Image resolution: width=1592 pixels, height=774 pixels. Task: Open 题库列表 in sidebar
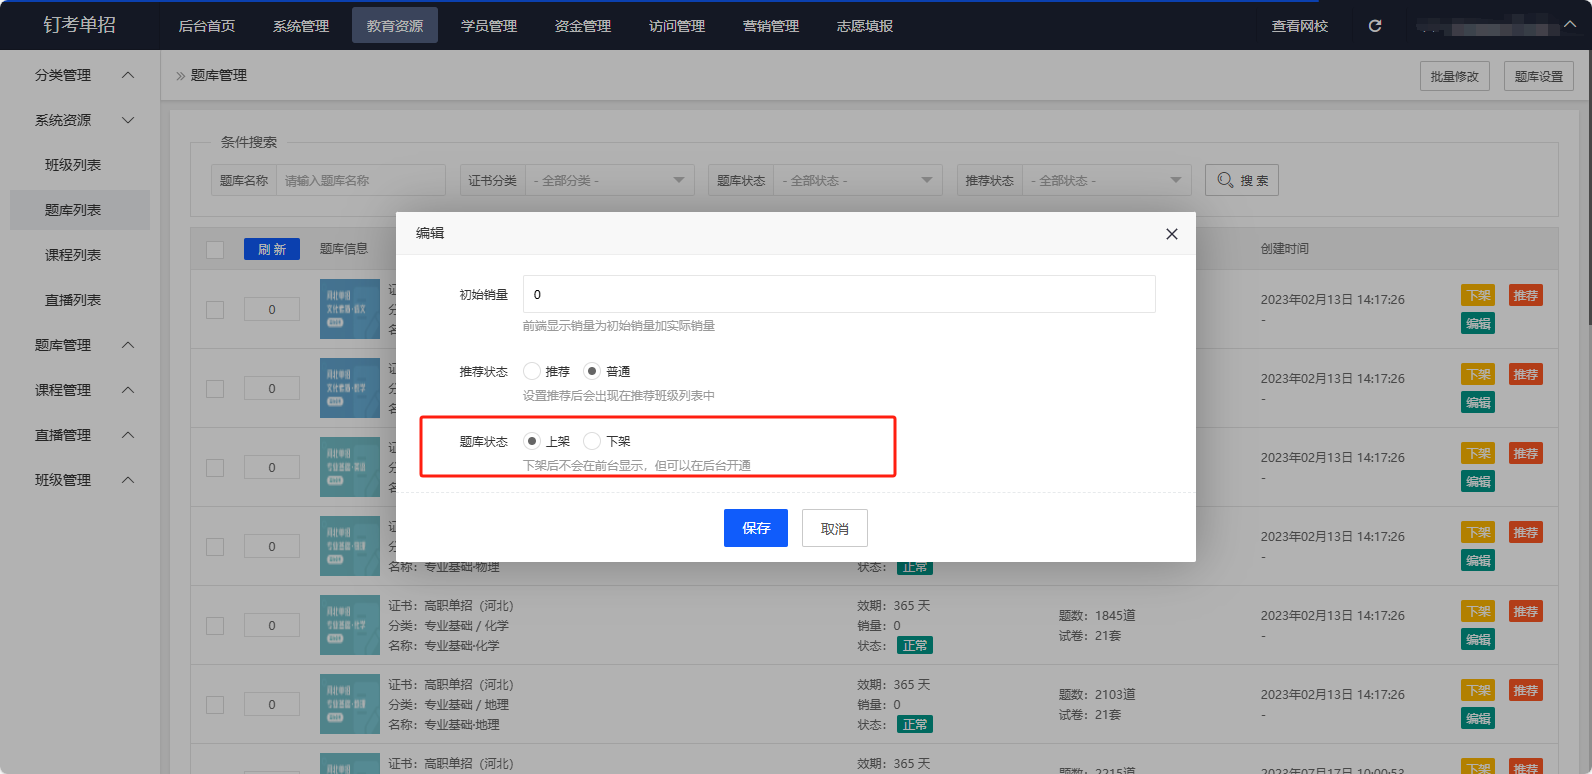pos(80,210)
